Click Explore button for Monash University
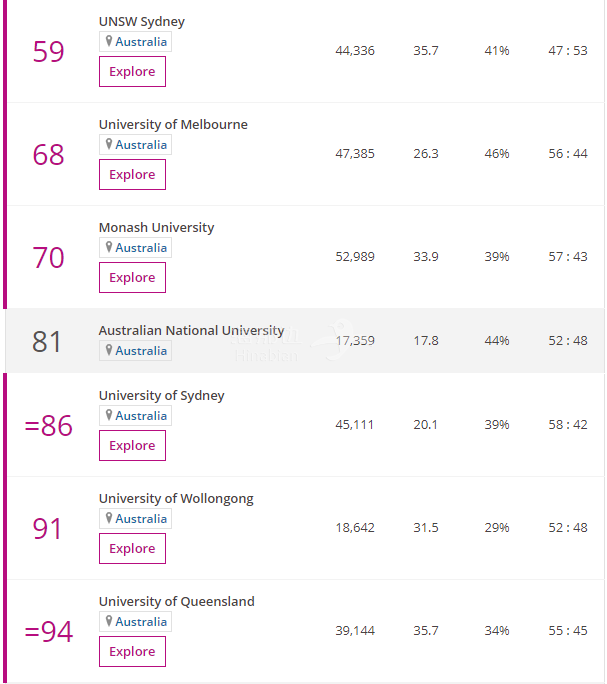607x684 pixels. point(132,277)
